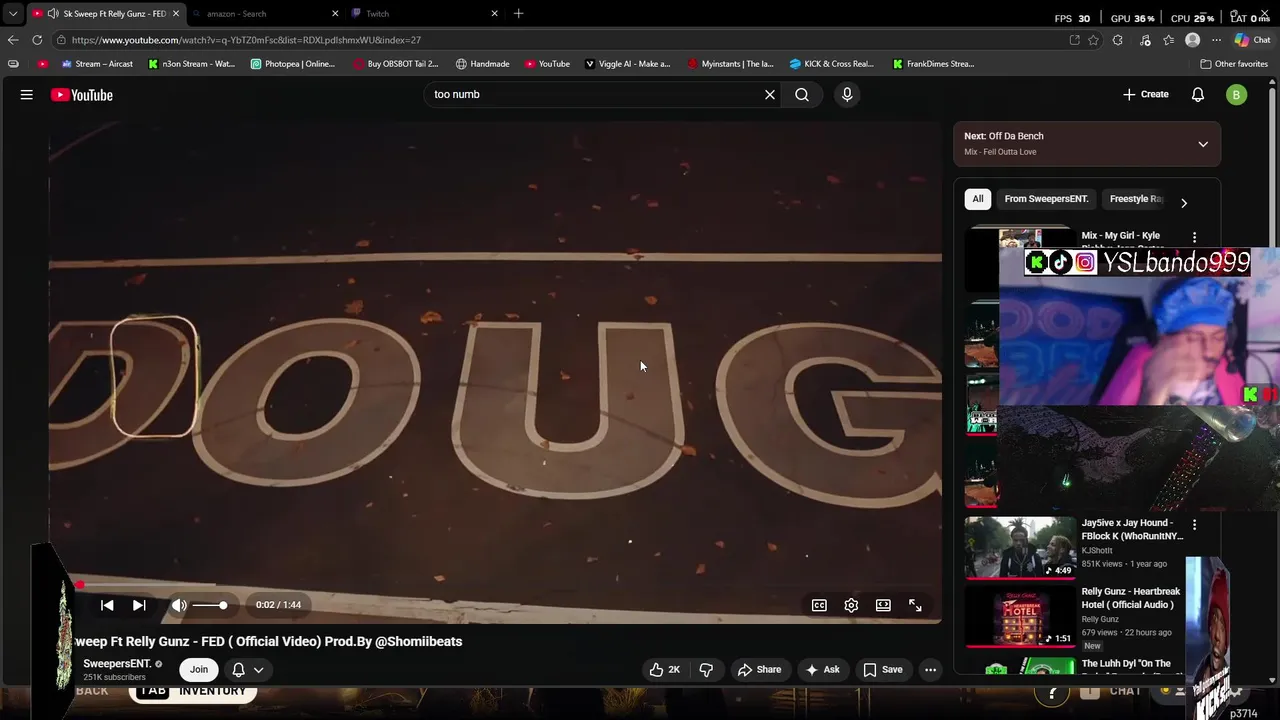Run search with the magnifier button

[x=802, y=95]
